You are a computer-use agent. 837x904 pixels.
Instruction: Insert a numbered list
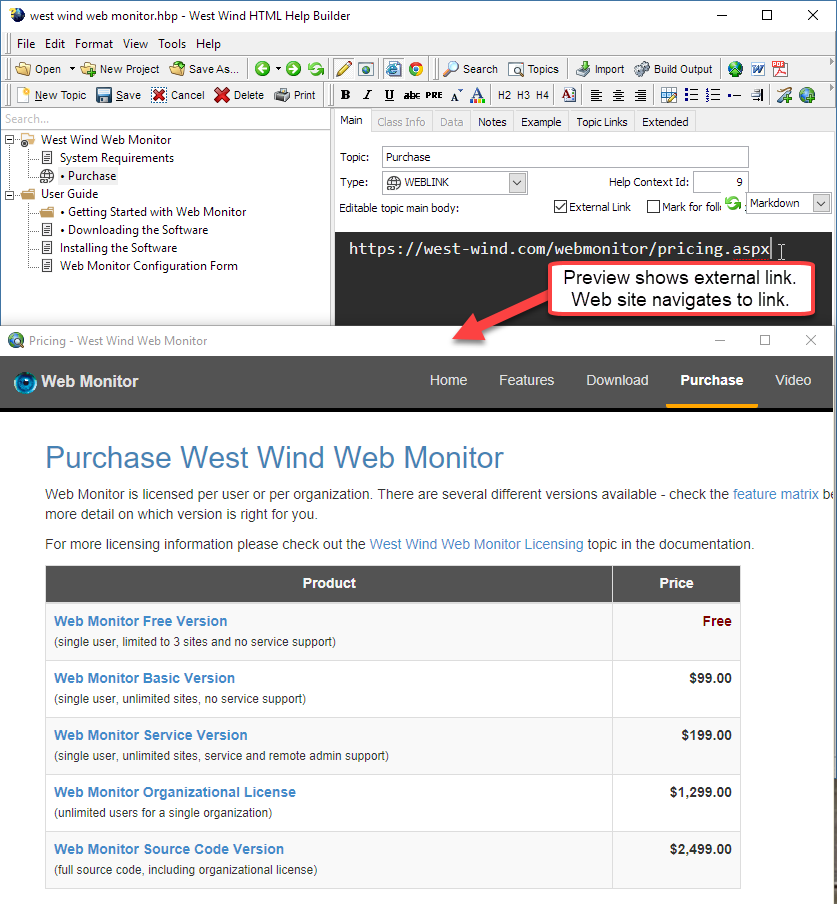[x=713, y=95]
